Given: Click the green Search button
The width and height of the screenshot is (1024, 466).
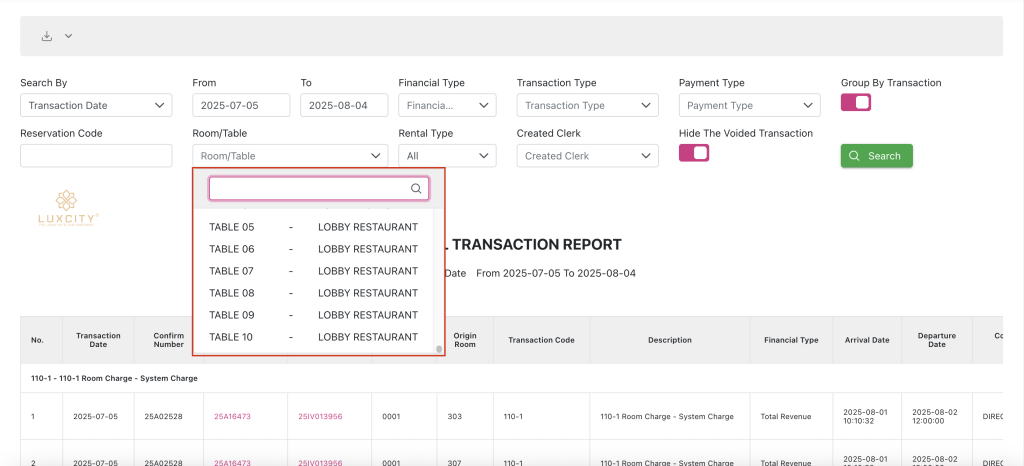Looking at the screenshot, I should pyautogui.click(x=876, y=156).
